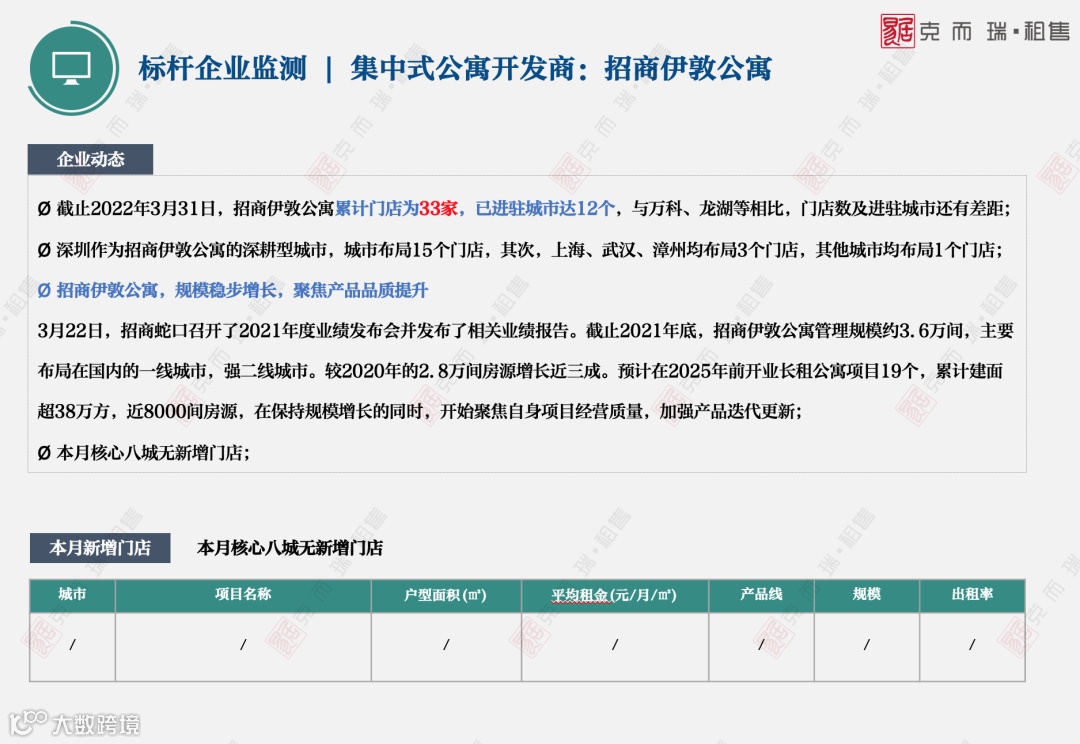
Task: Click the 规模 column header
Action: [x=866, y=595]
